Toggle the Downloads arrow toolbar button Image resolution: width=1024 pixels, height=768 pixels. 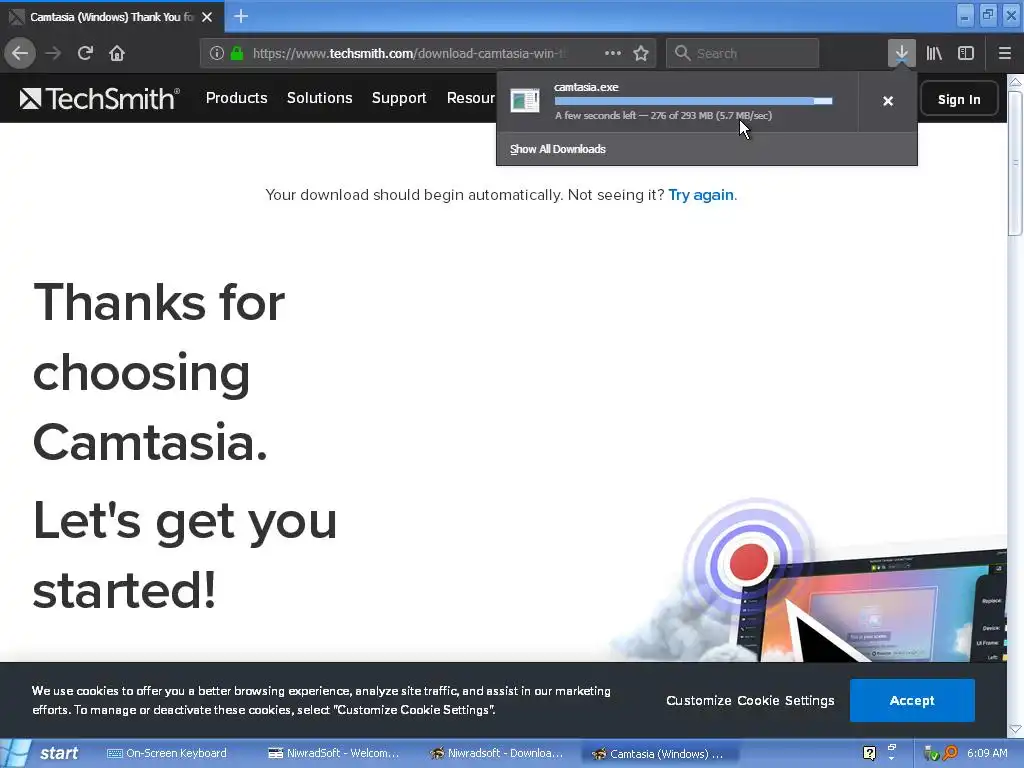pos(901,53)
